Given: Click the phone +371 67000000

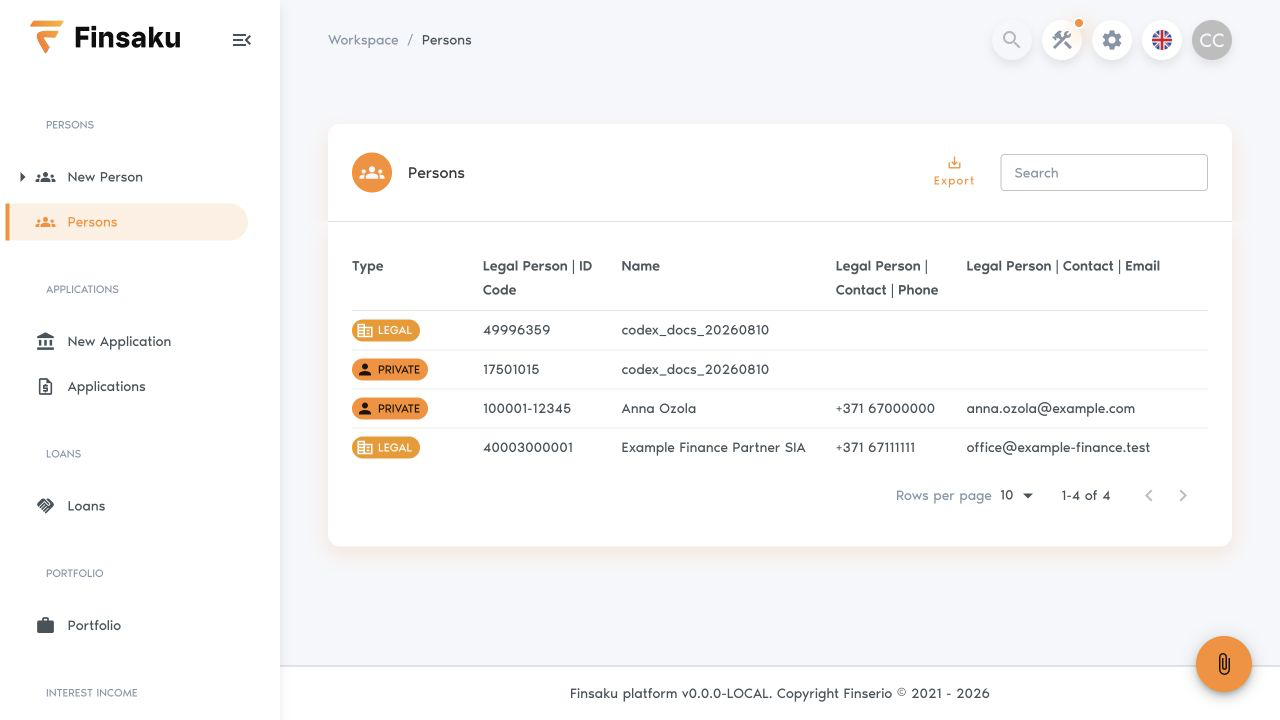Looking at the screenshot, I should tap(885, 408).
